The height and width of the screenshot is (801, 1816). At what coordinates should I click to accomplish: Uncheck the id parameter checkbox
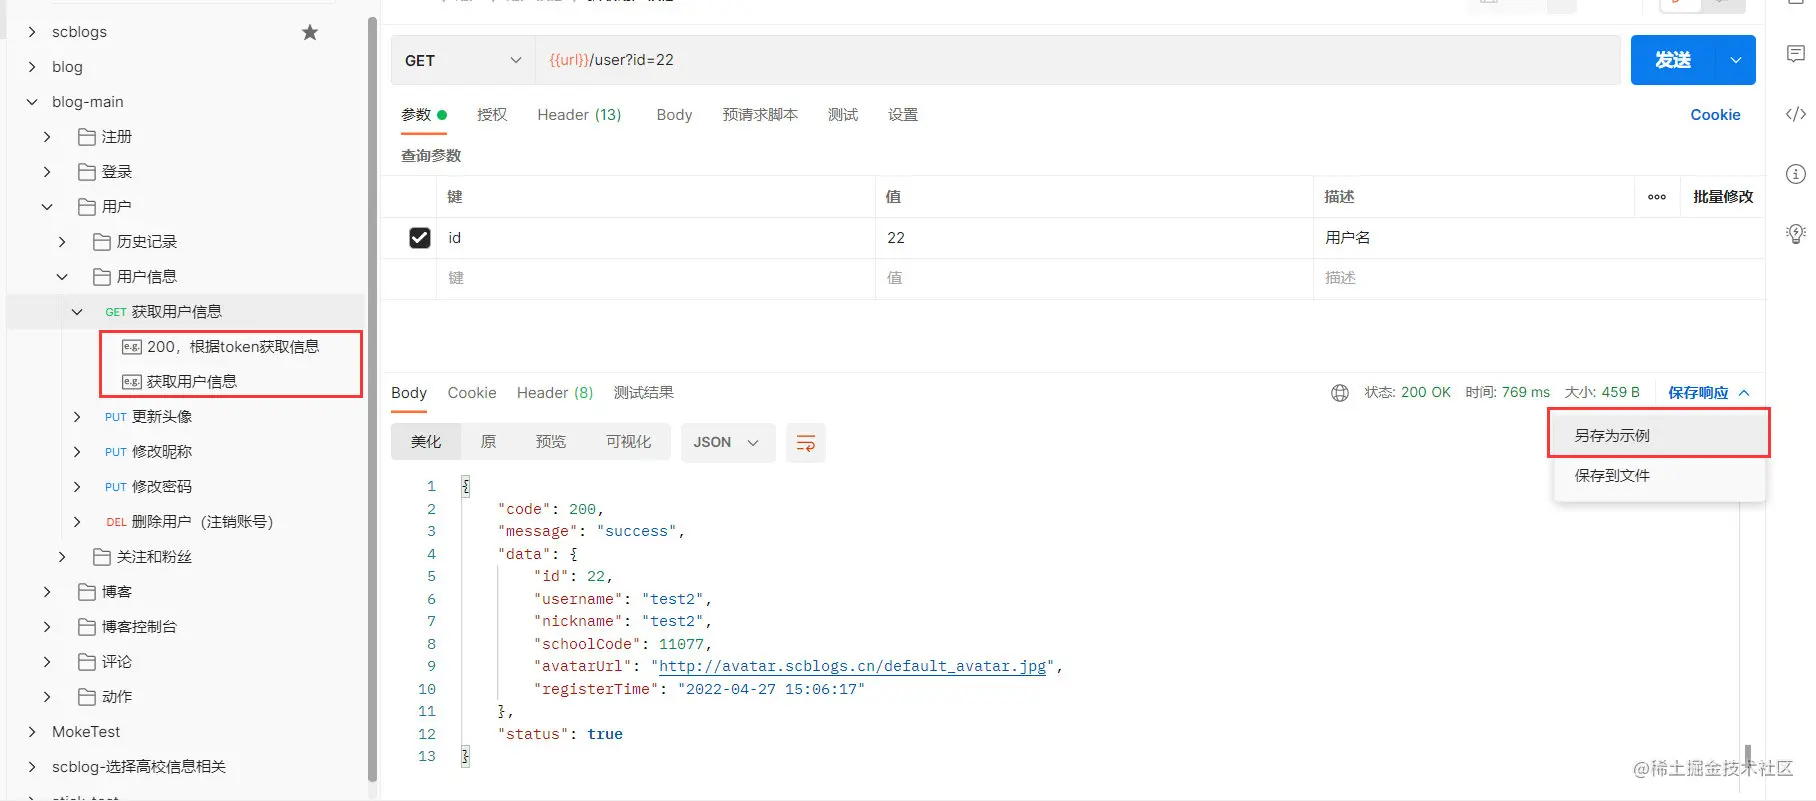point(420,238)
